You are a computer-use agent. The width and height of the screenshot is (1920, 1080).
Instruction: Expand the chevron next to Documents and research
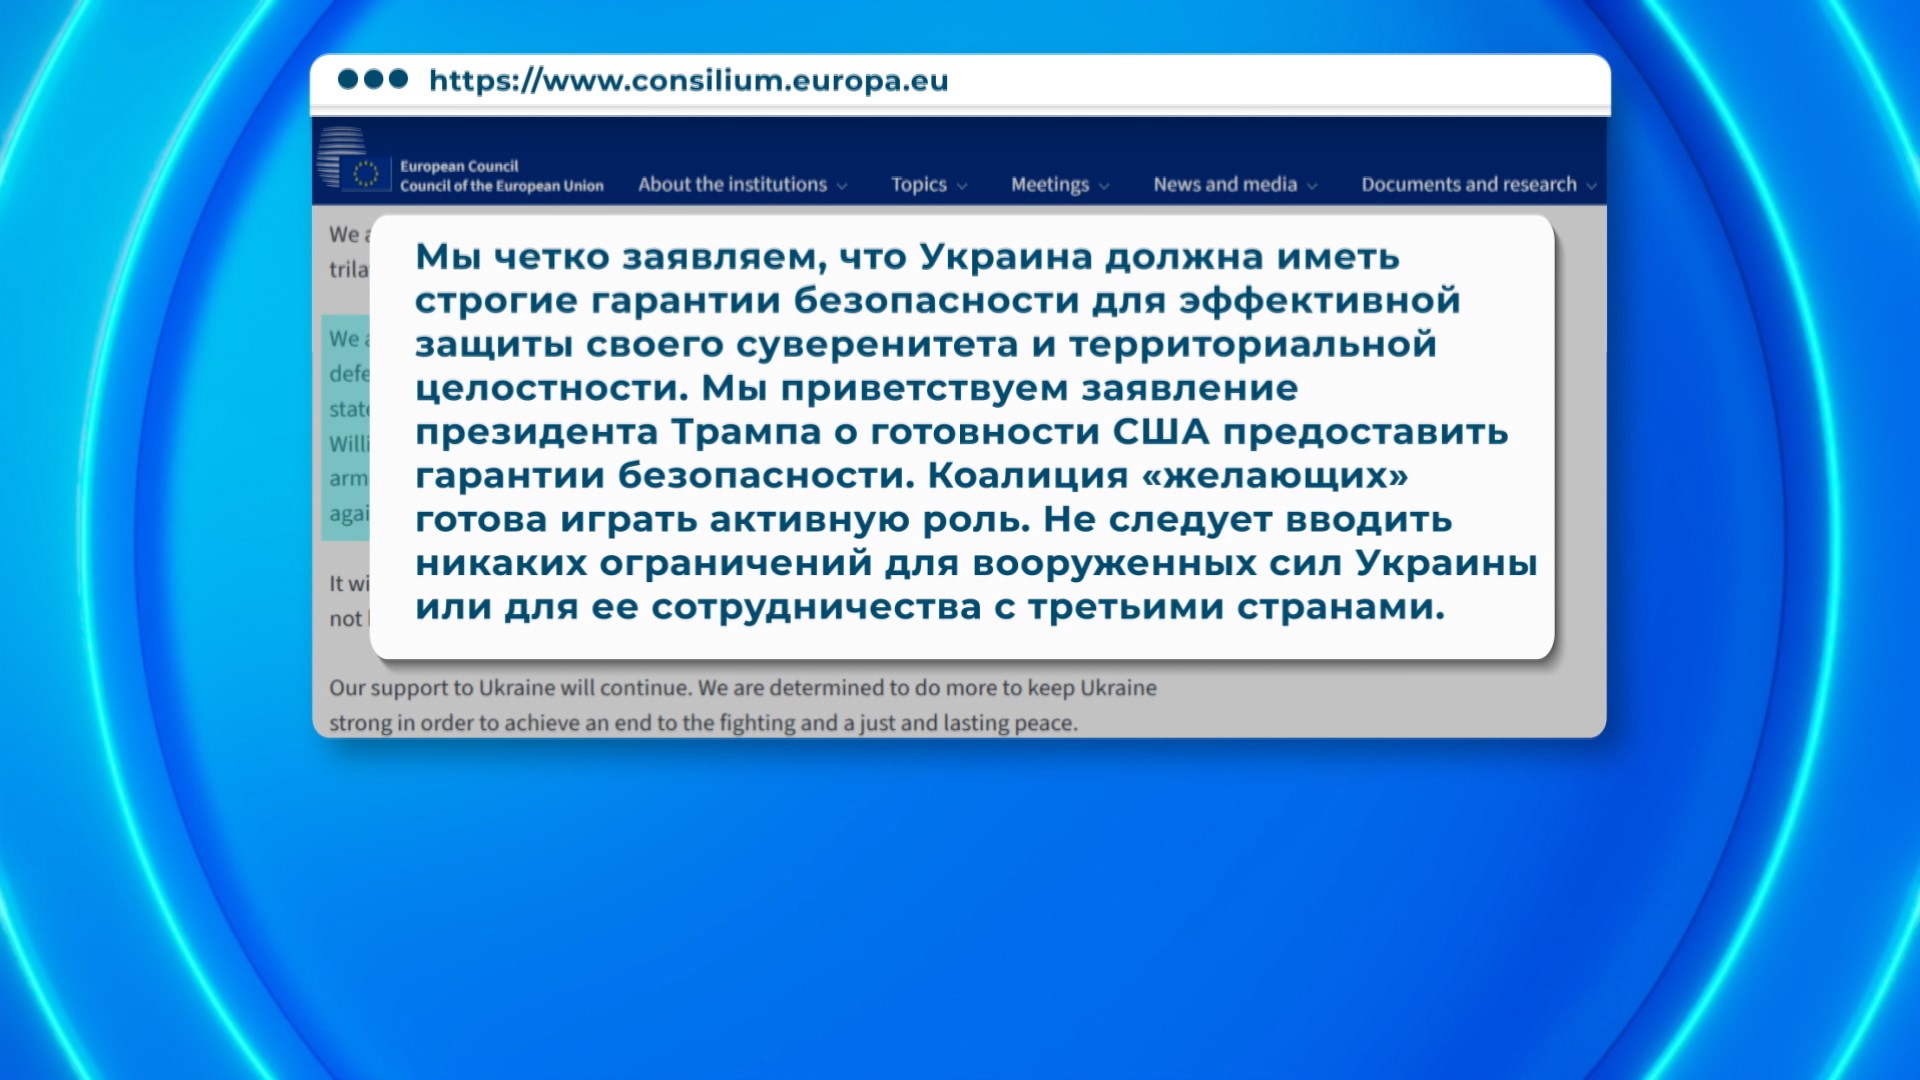tap(1591, 186)
